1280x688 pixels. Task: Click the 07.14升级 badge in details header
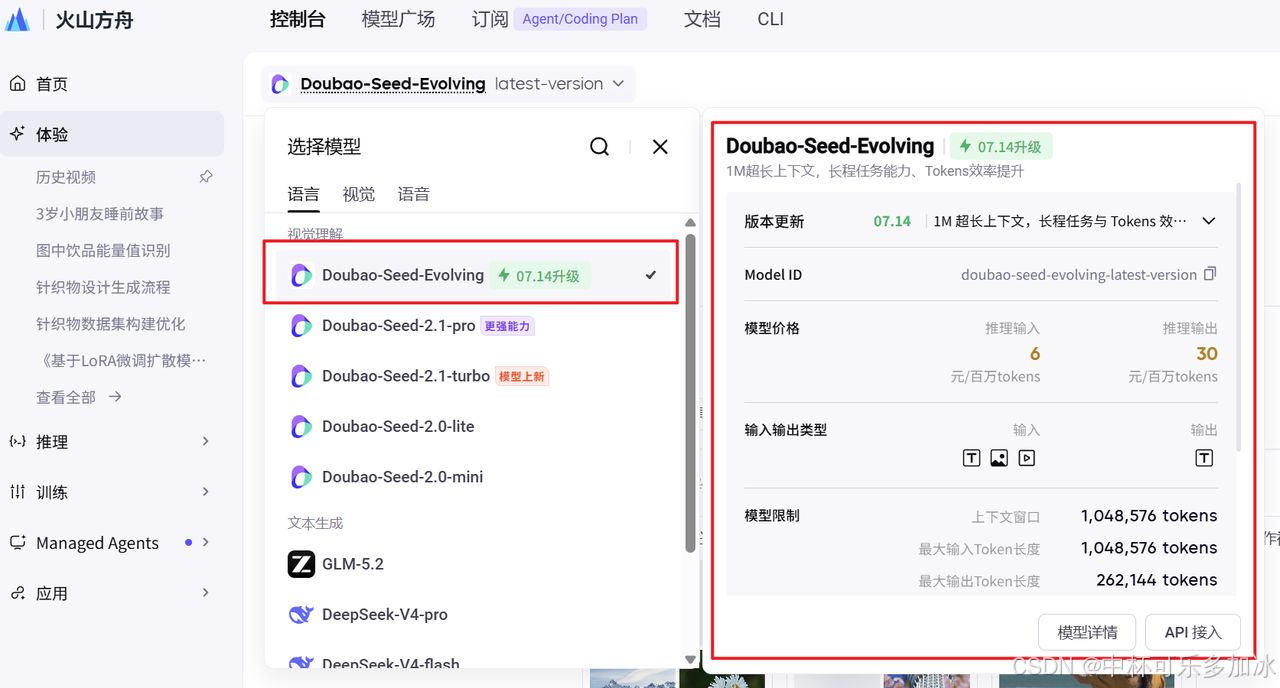(x=1001, y=147)
